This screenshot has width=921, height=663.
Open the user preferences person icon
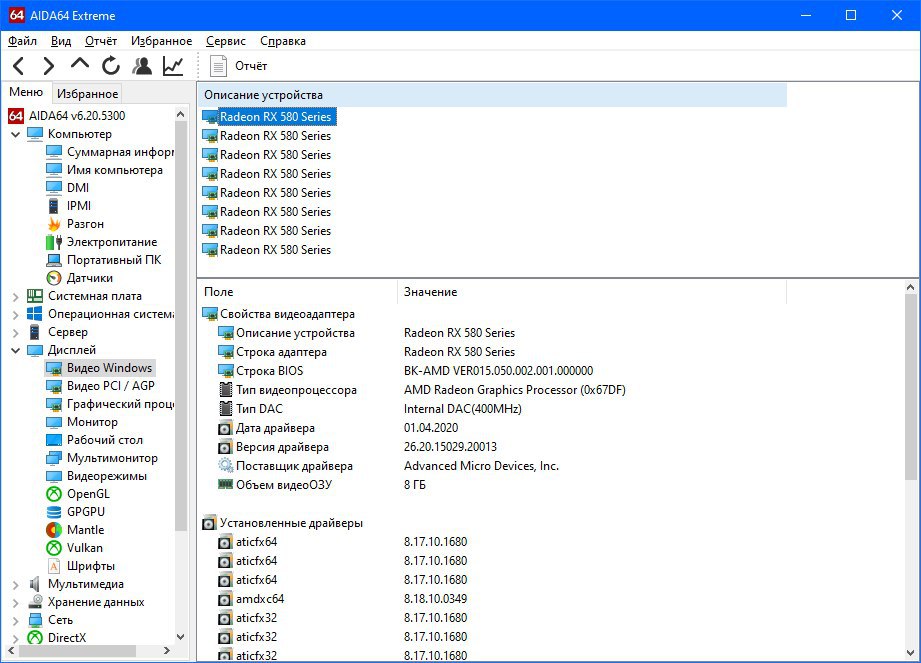click(142, 66)
